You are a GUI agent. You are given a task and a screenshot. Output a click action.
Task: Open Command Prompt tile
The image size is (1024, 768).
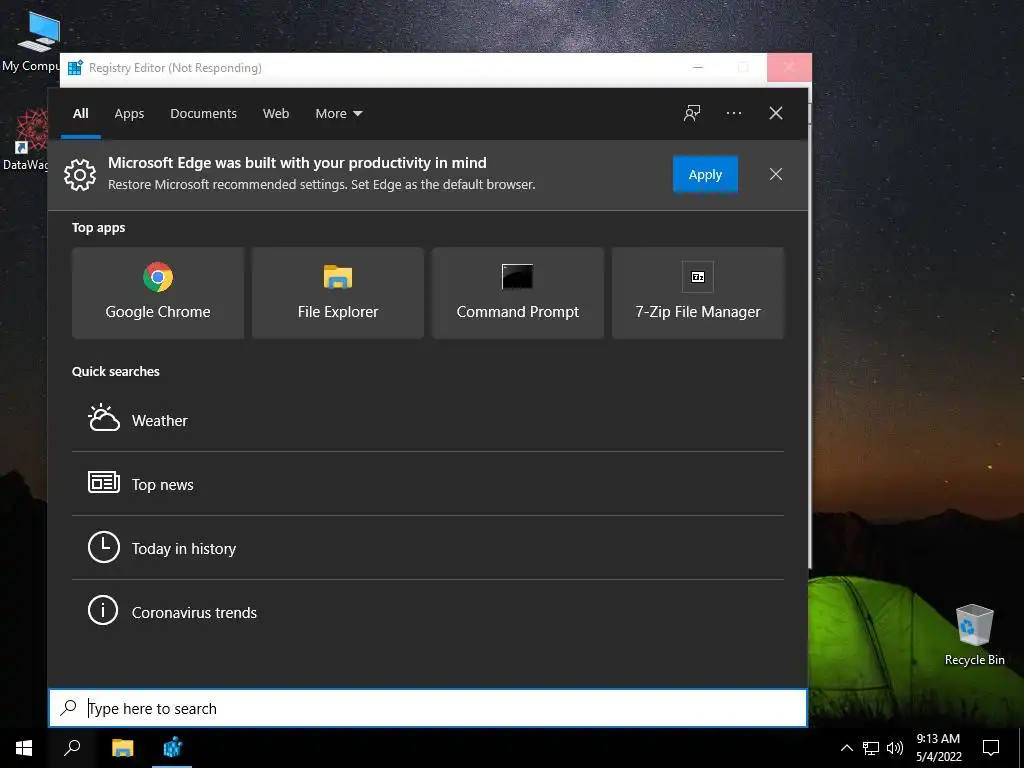[518, 293]
